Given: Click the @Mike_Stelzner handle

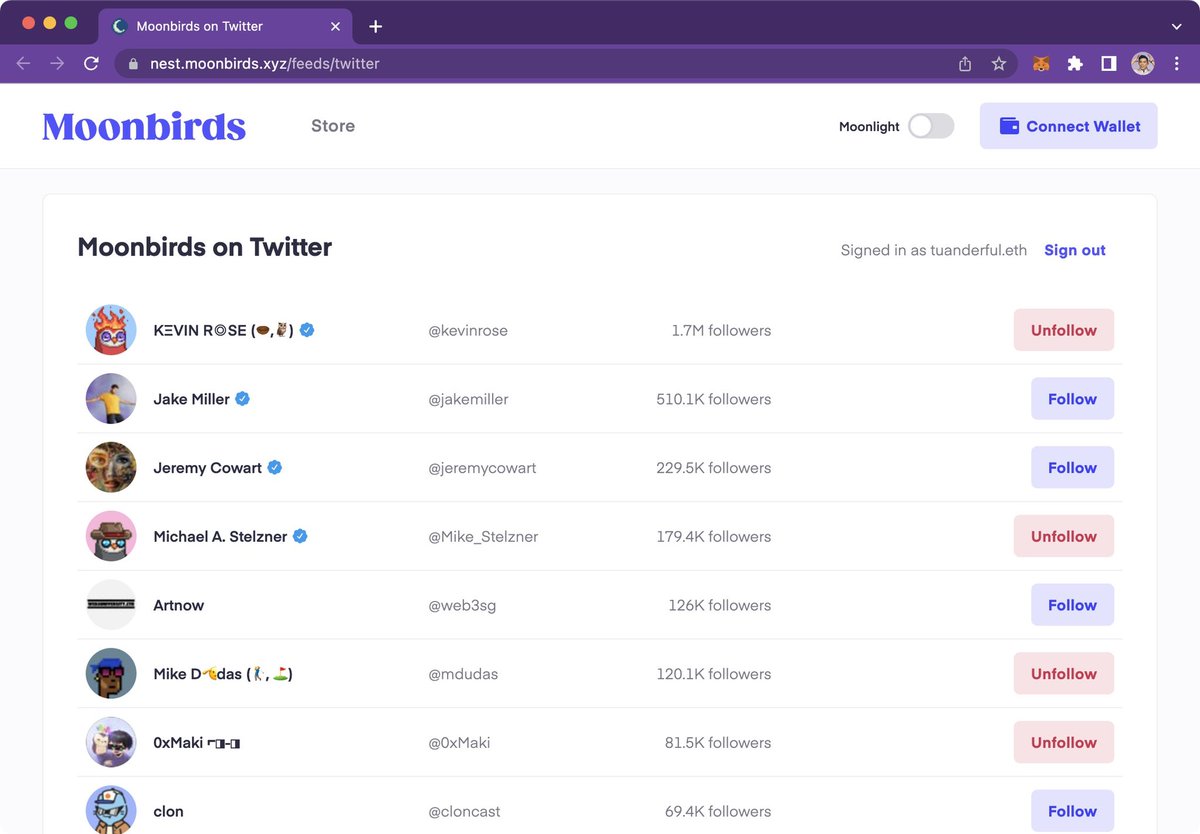Looking at the screenshot, I should tap(483, 537).
